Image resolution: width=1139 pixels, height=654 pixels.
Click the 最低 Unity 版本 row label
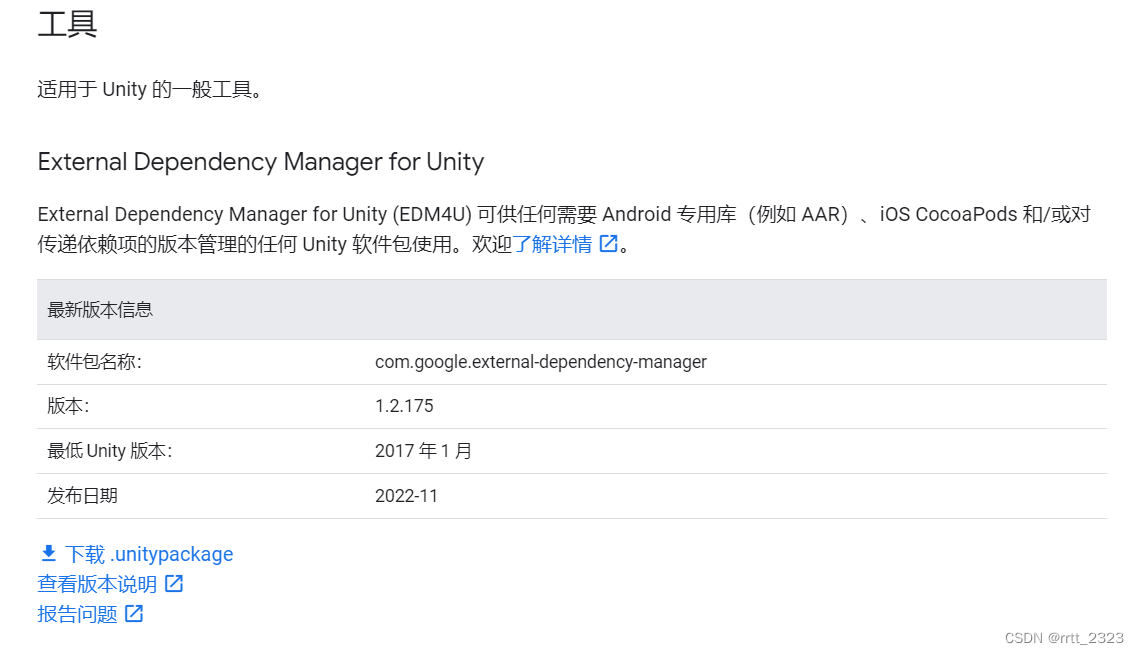tap(110, 451)
